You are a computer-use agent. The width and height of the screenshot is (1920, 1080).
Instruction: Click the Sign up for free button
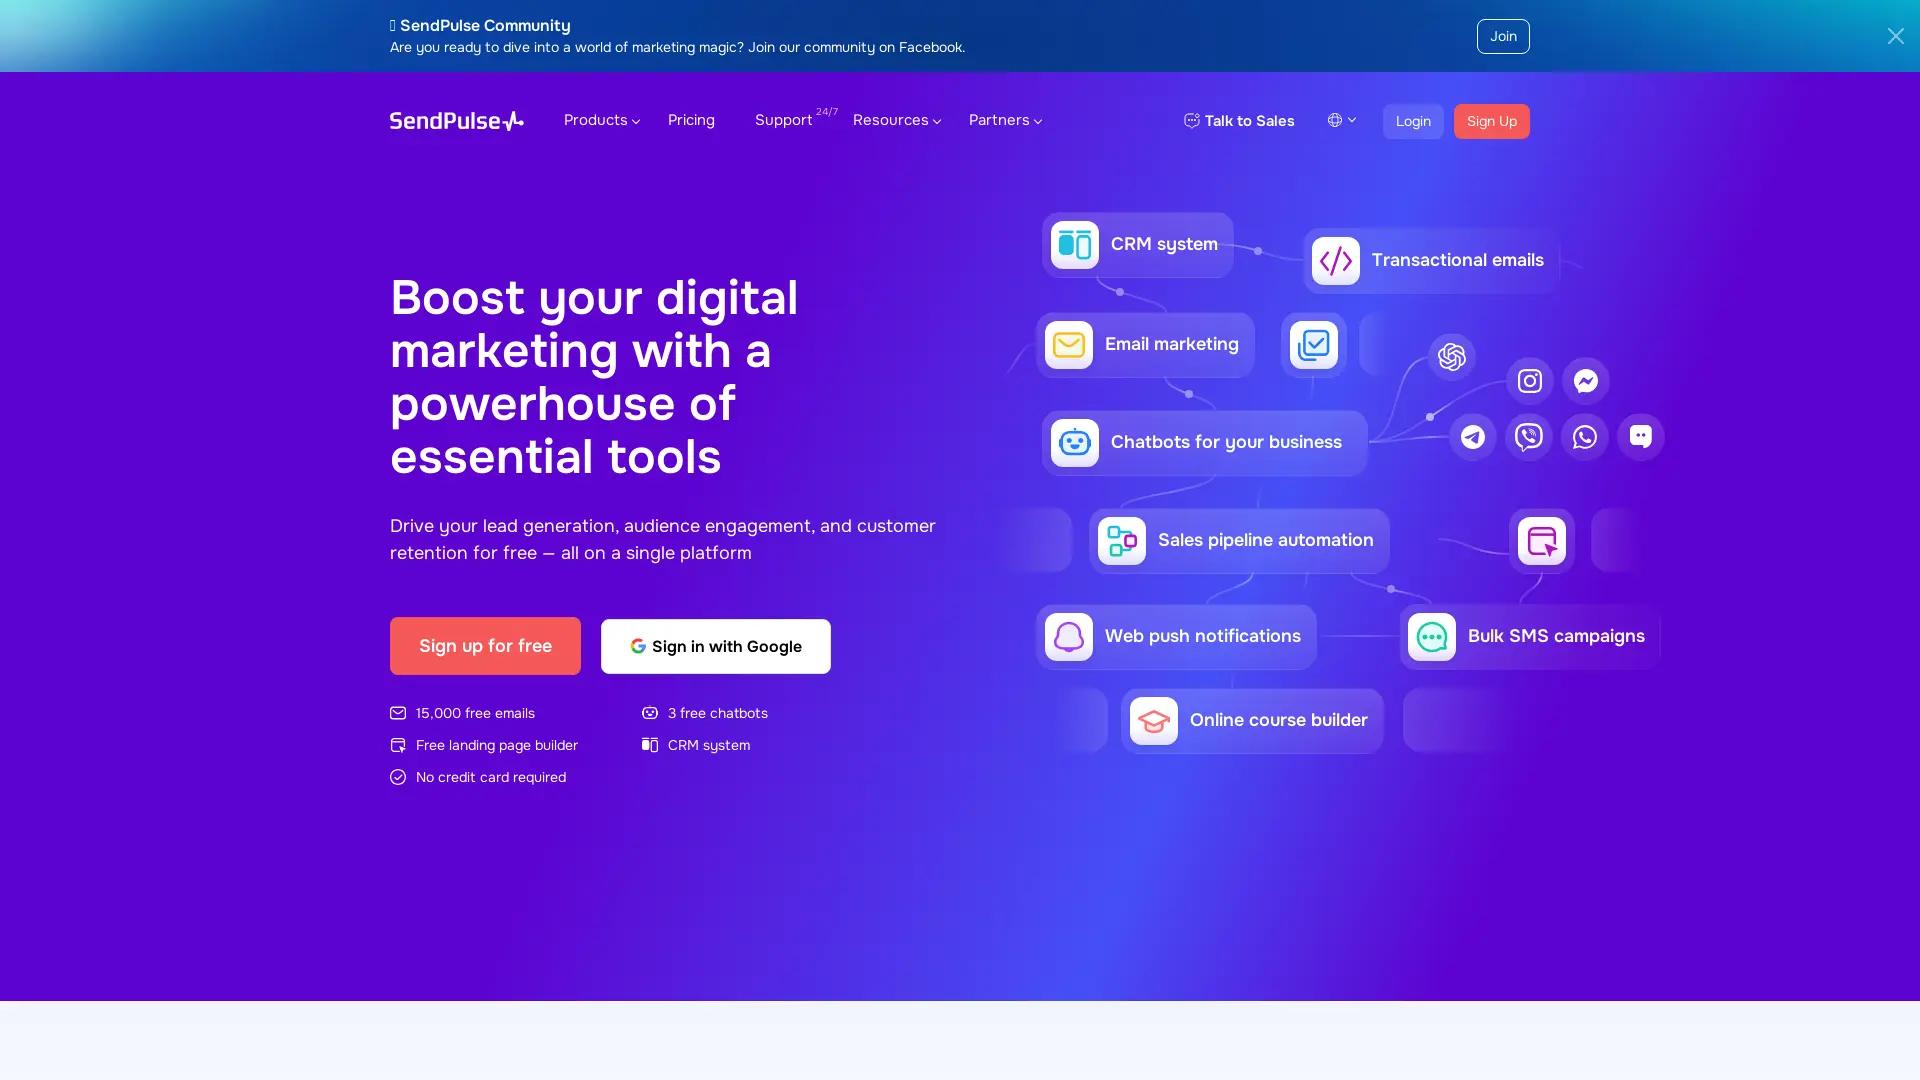click(x=485, y=646)
